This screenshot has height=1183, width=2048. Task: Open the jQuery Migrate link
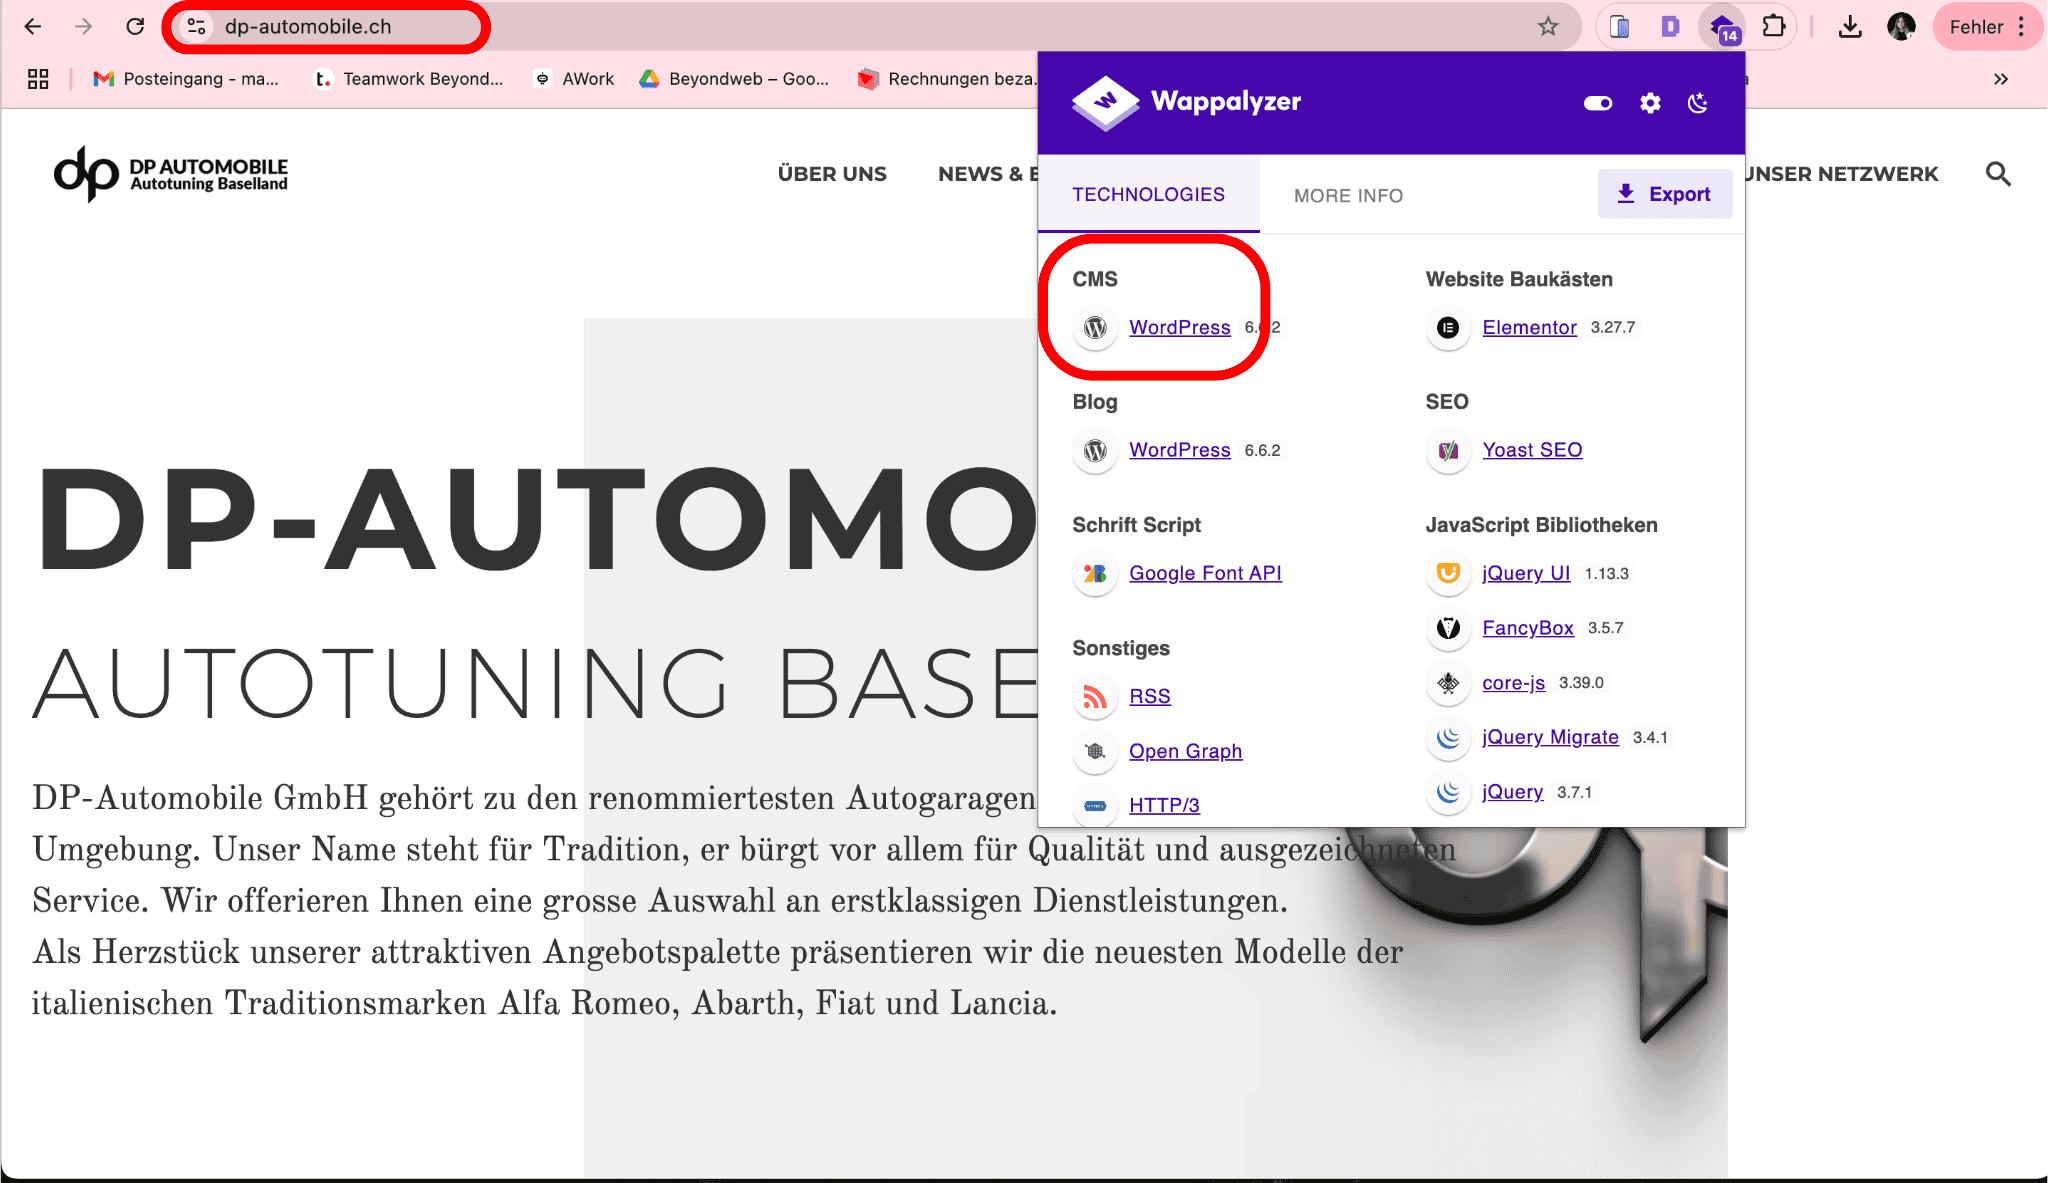coord(1550,737)
